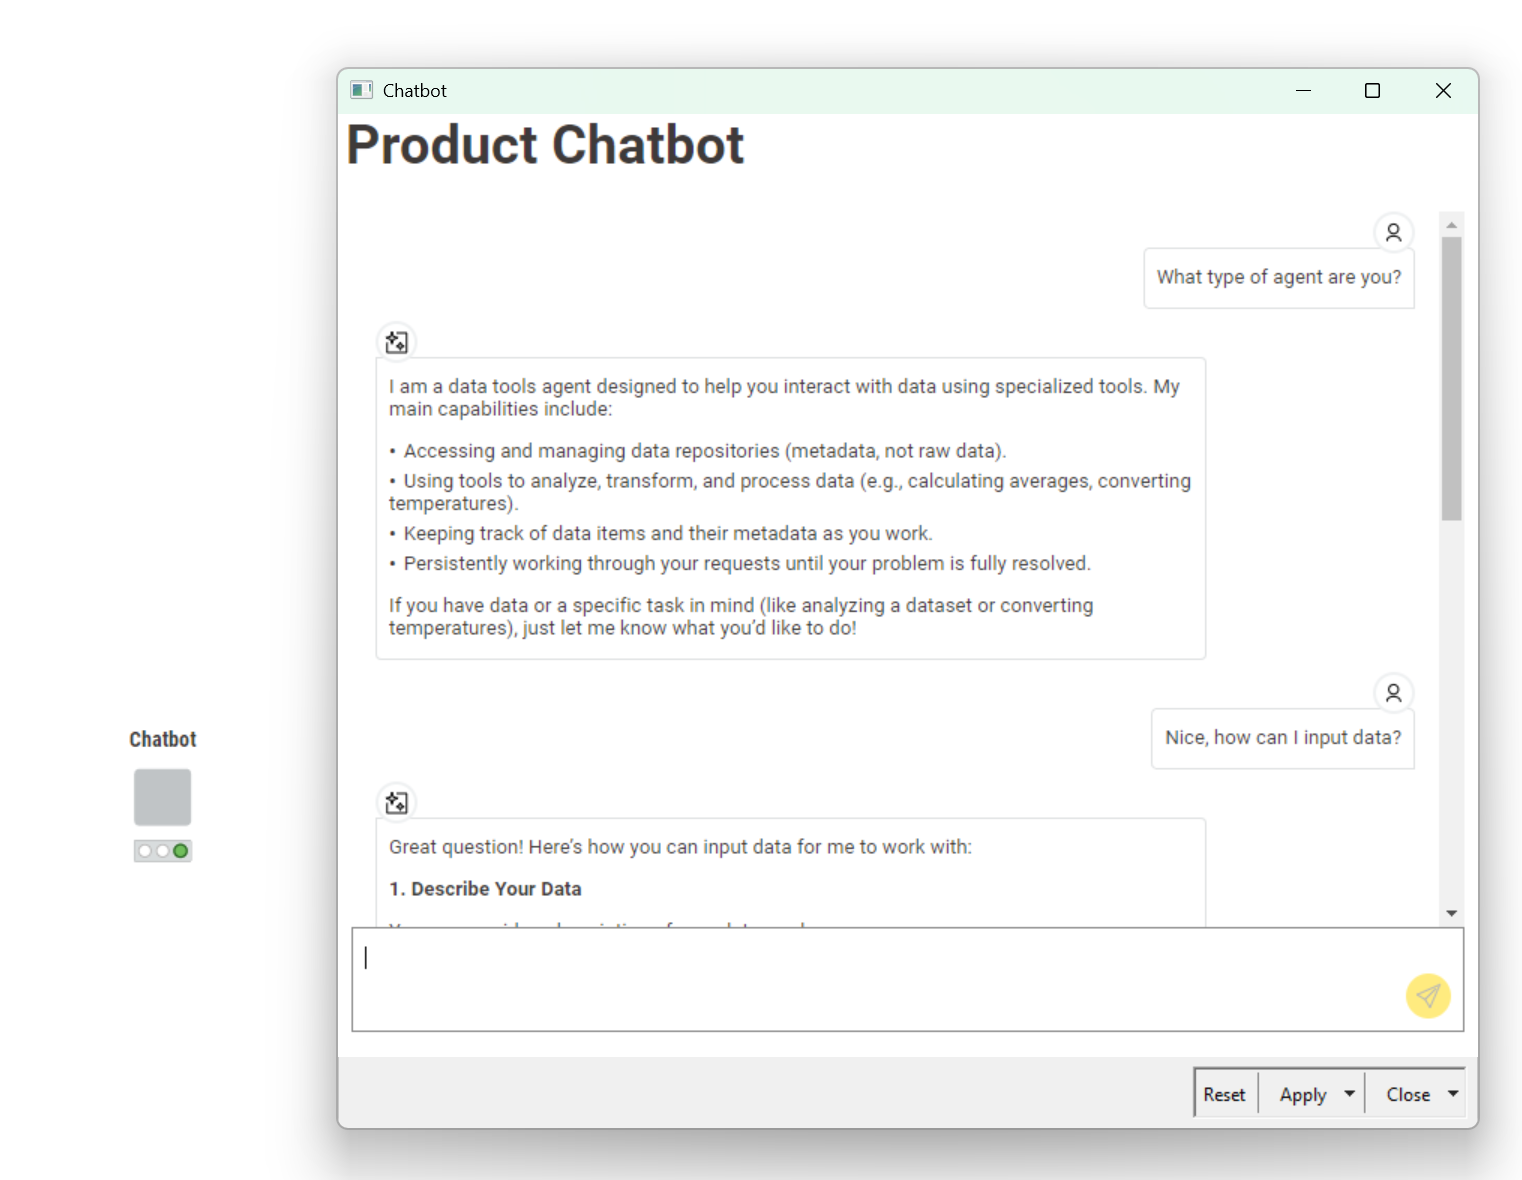
Task: Click 'Great question! Here's how you can input' text
Action: [680, 847]
